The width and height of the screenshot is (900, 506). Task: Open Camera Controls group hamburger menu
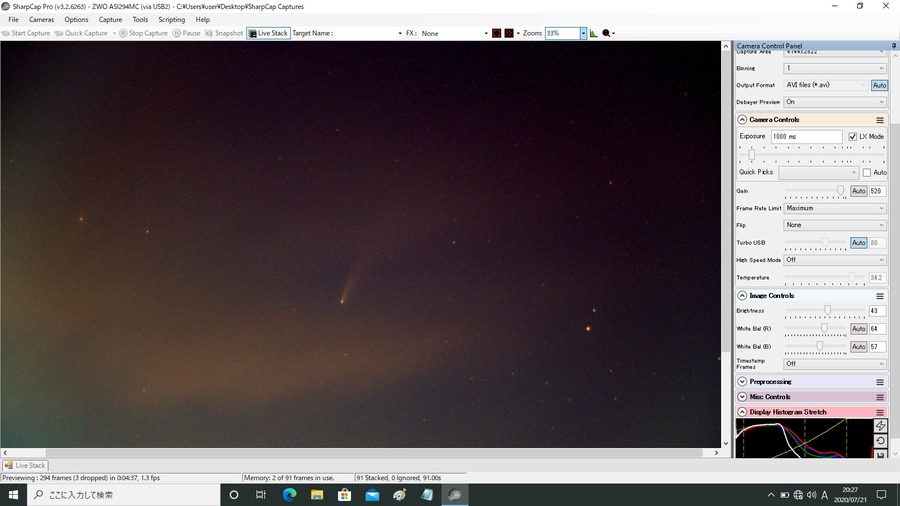coord(880,120)
